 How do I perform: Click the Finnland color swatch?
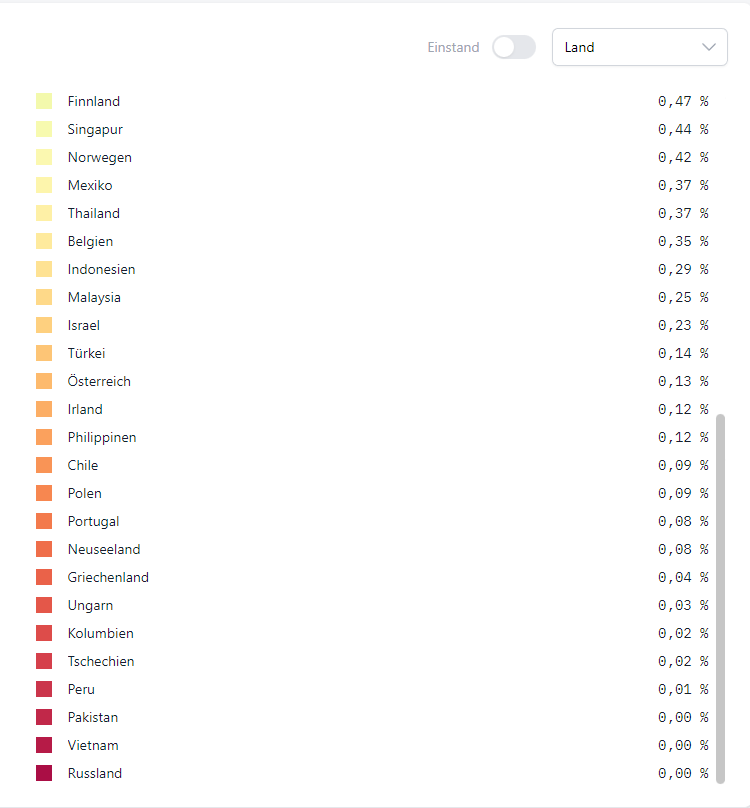(44, 101)
